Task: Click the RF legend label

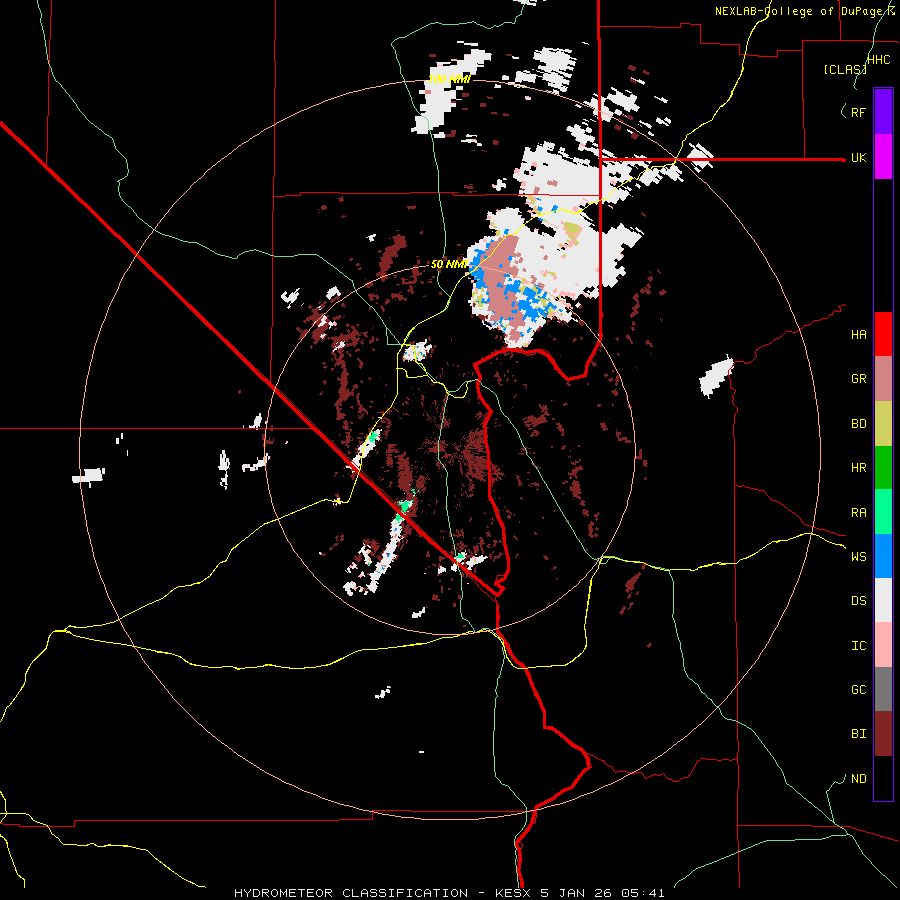Action: pos(858,112)
